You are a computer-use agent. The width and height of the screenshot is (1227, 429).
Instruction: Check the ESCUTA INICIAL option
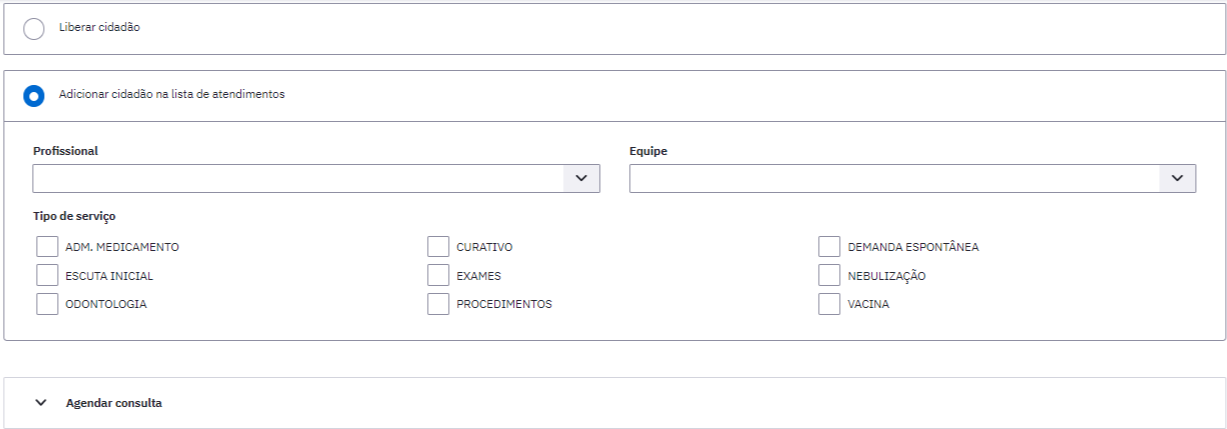[47, 275]
